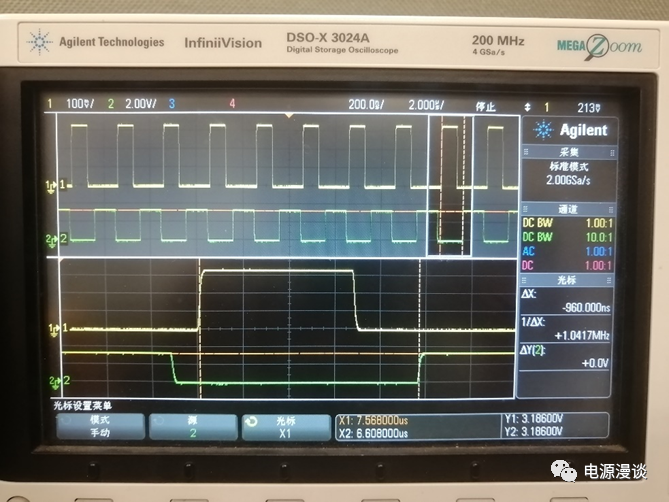The width and height of the screenshot is (669, 502).
Task: Toggle channel 3 indicator in the status bar
Action: 171,104
